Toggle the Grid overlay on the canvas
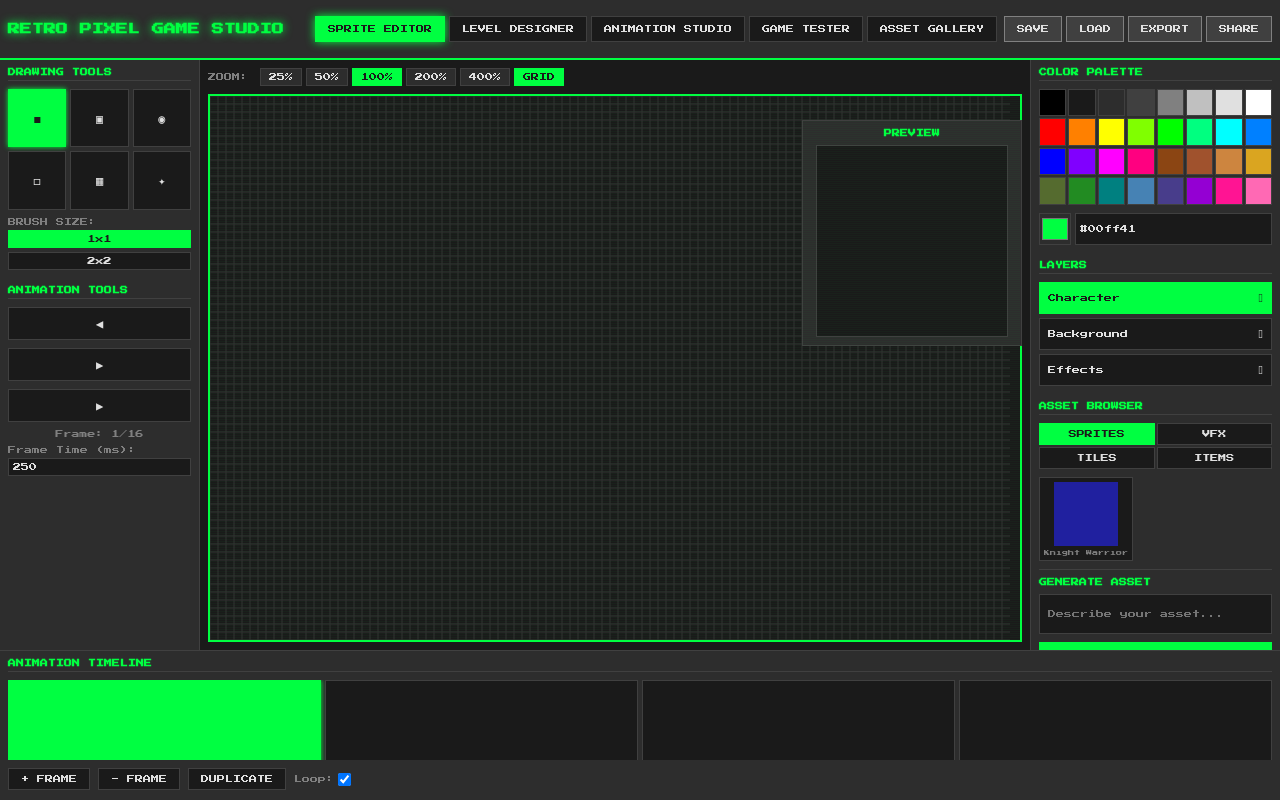This screenshot has width=1280, height=800. 538,76
